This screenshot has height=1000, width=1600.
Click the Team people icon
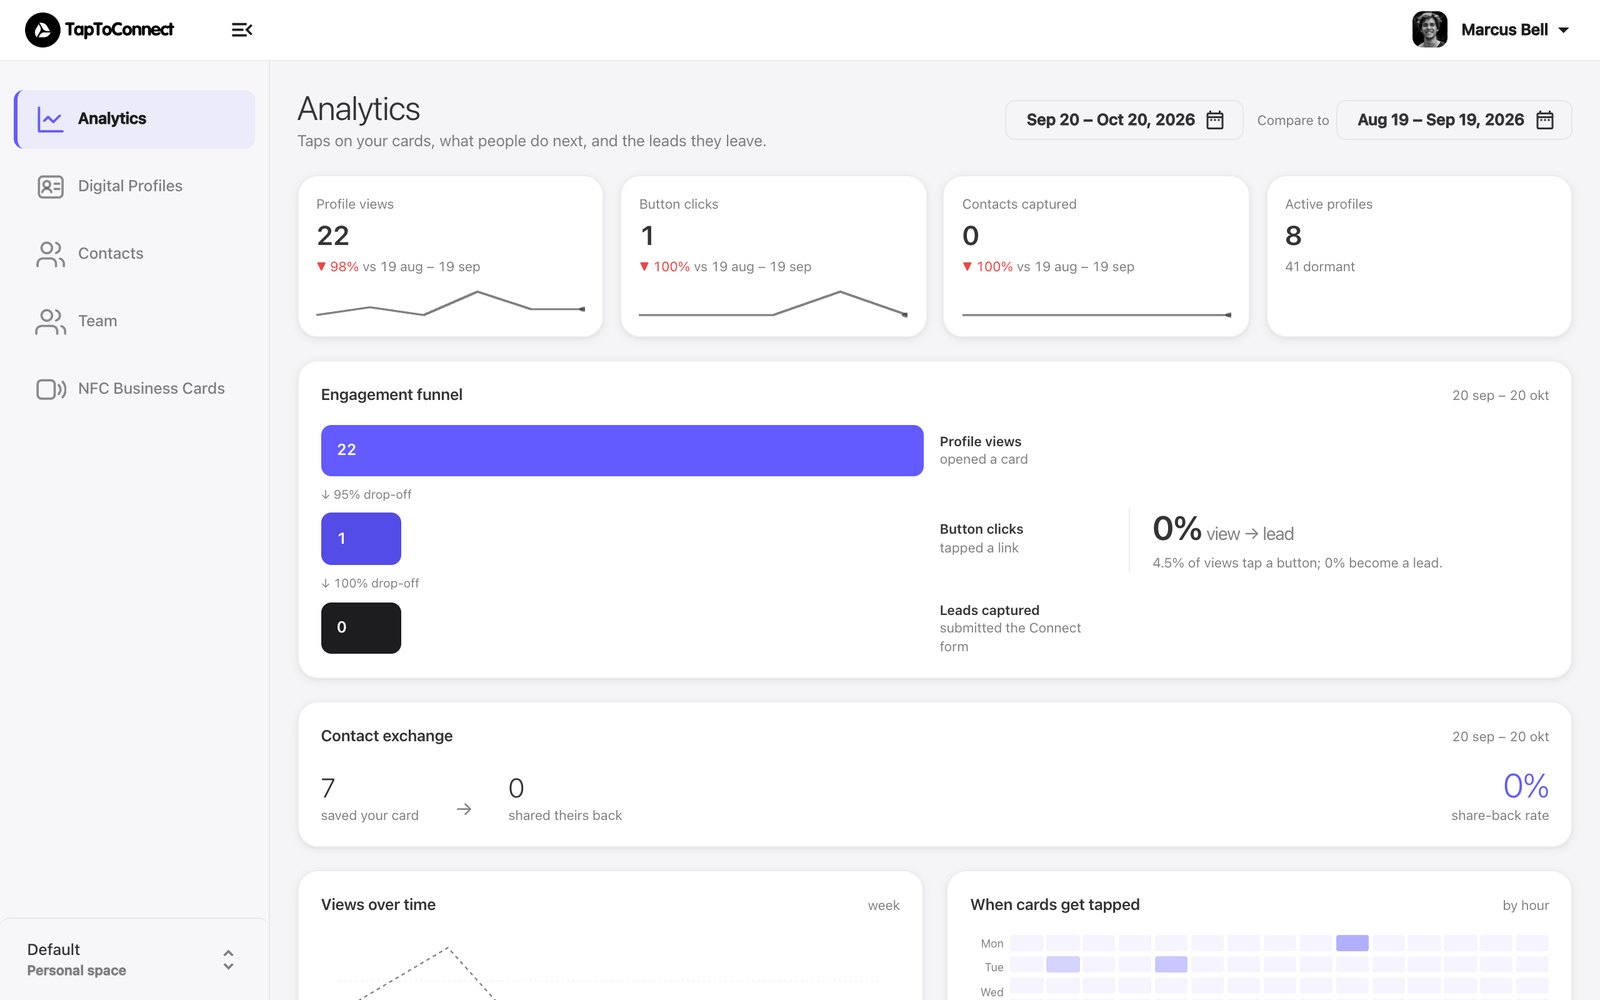[50, 321]
